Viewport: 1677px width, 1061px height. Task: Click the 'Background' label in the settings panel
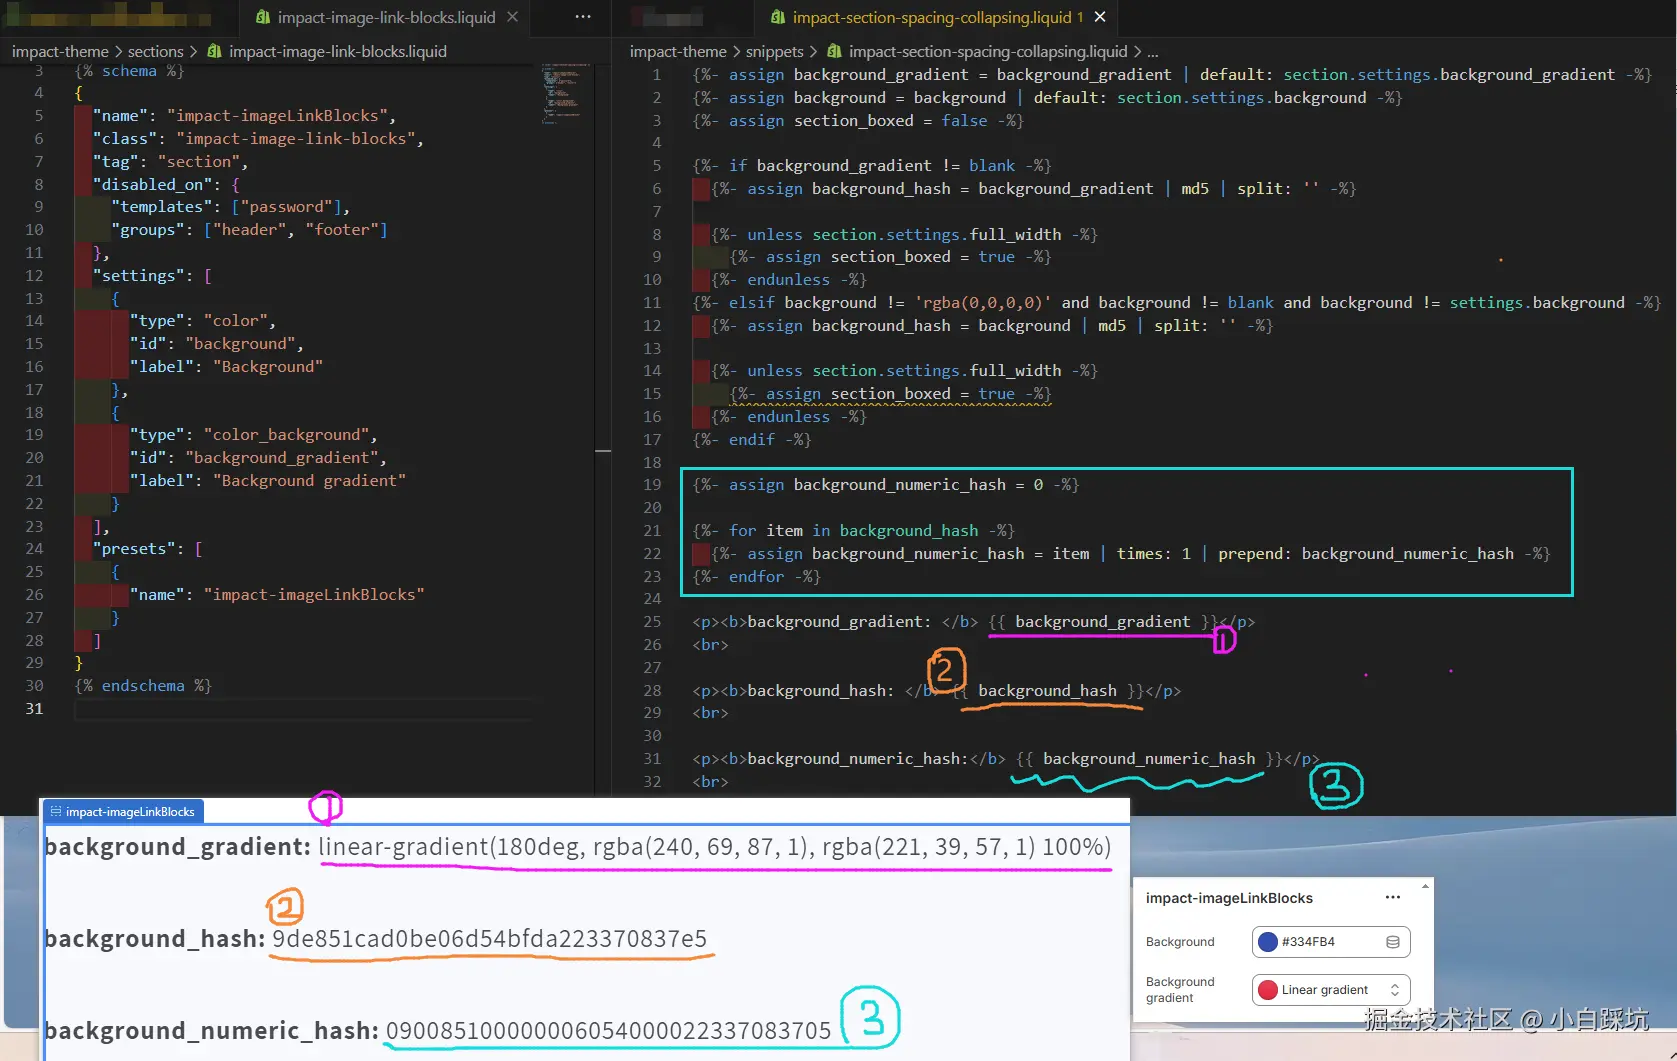[x=1180, y=942]
